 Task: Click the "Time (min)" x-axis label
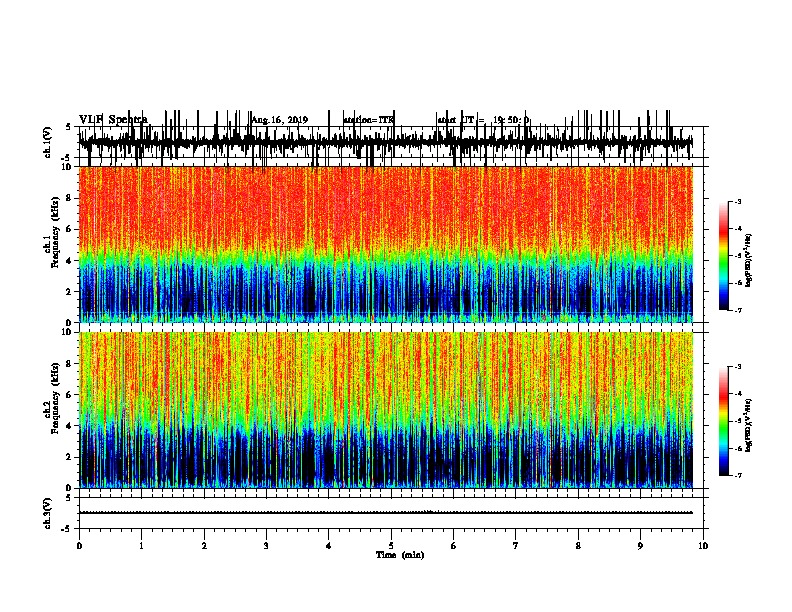tap(400, 555)
